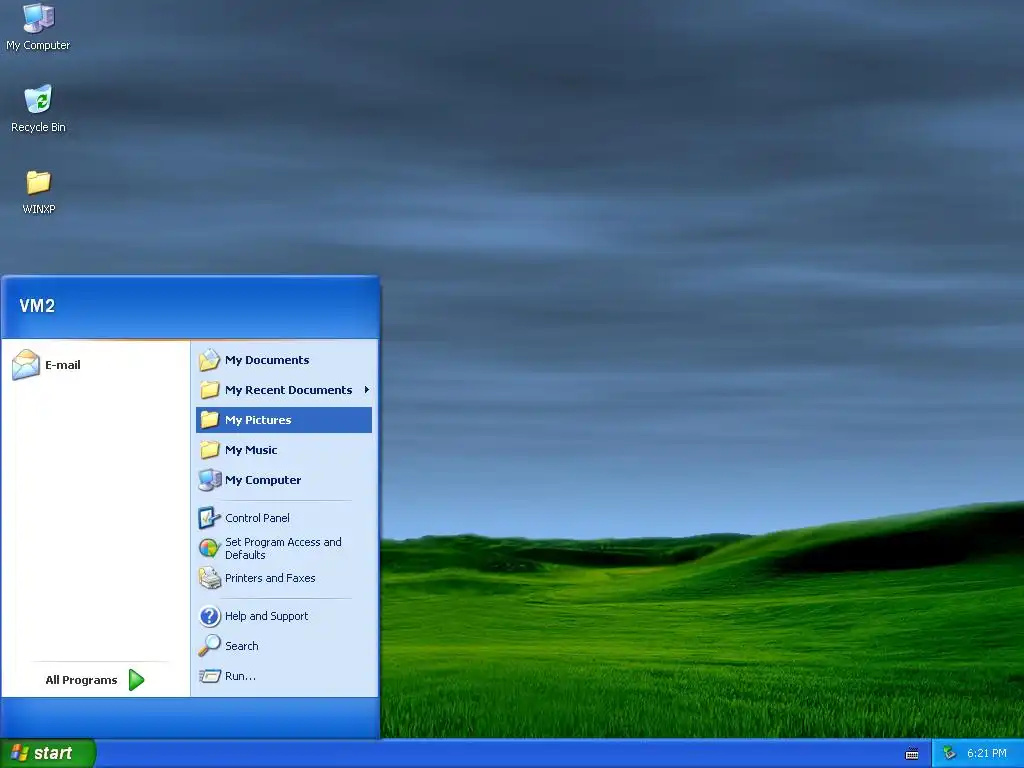Click the Printers and Faxes icon

coord(209,578)
